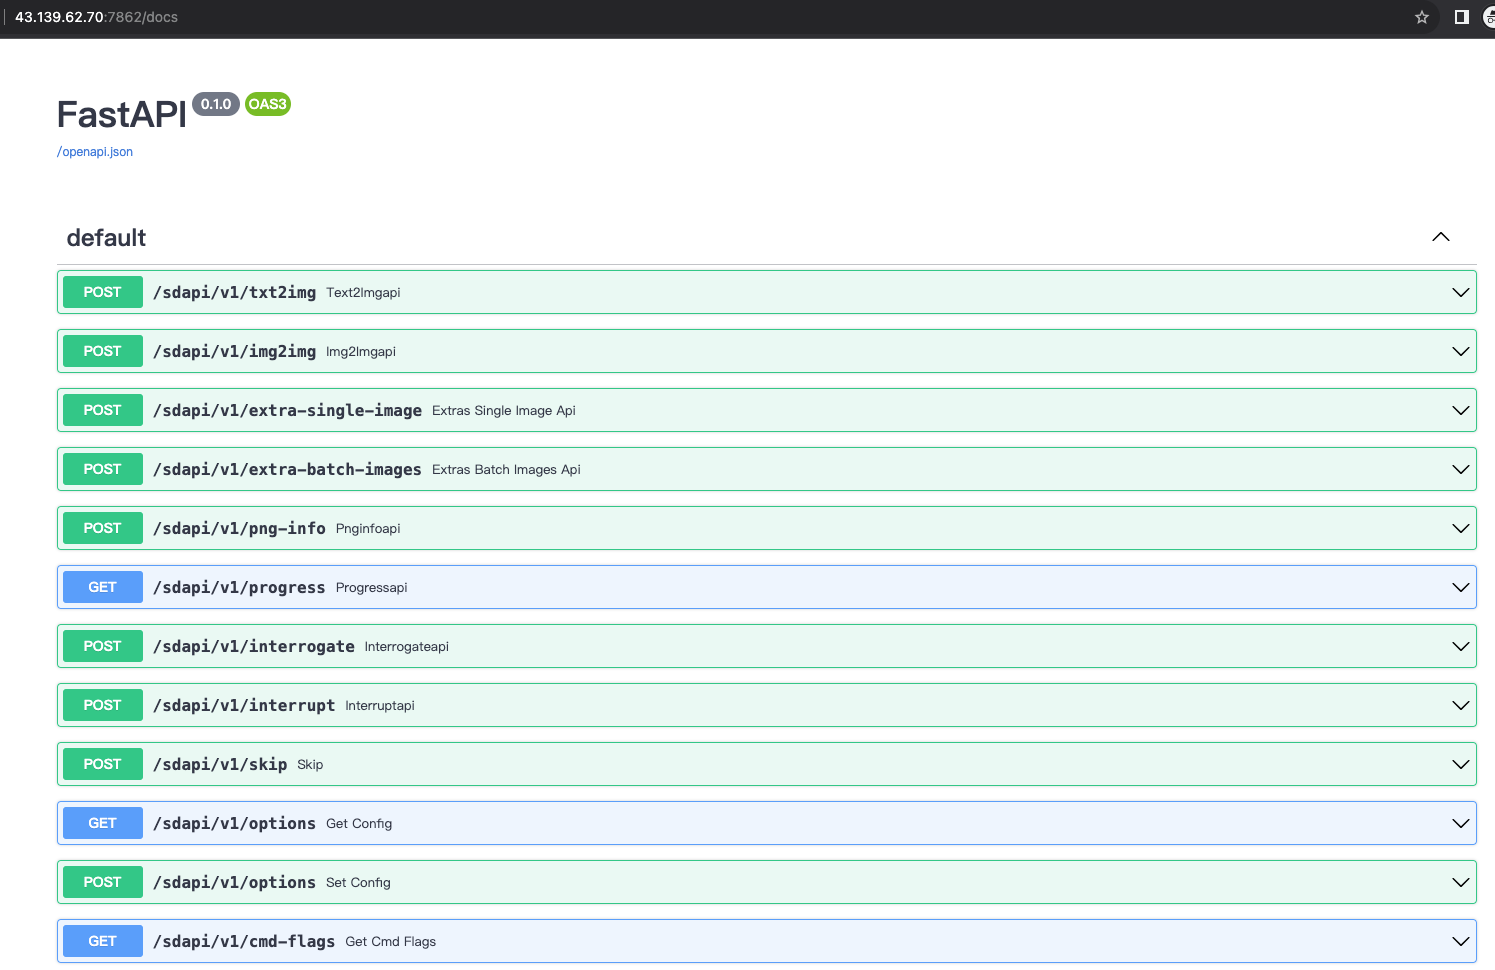Expand the Set Config options row arrow
Screen dimensions: 1495x970
[1461, 882]
